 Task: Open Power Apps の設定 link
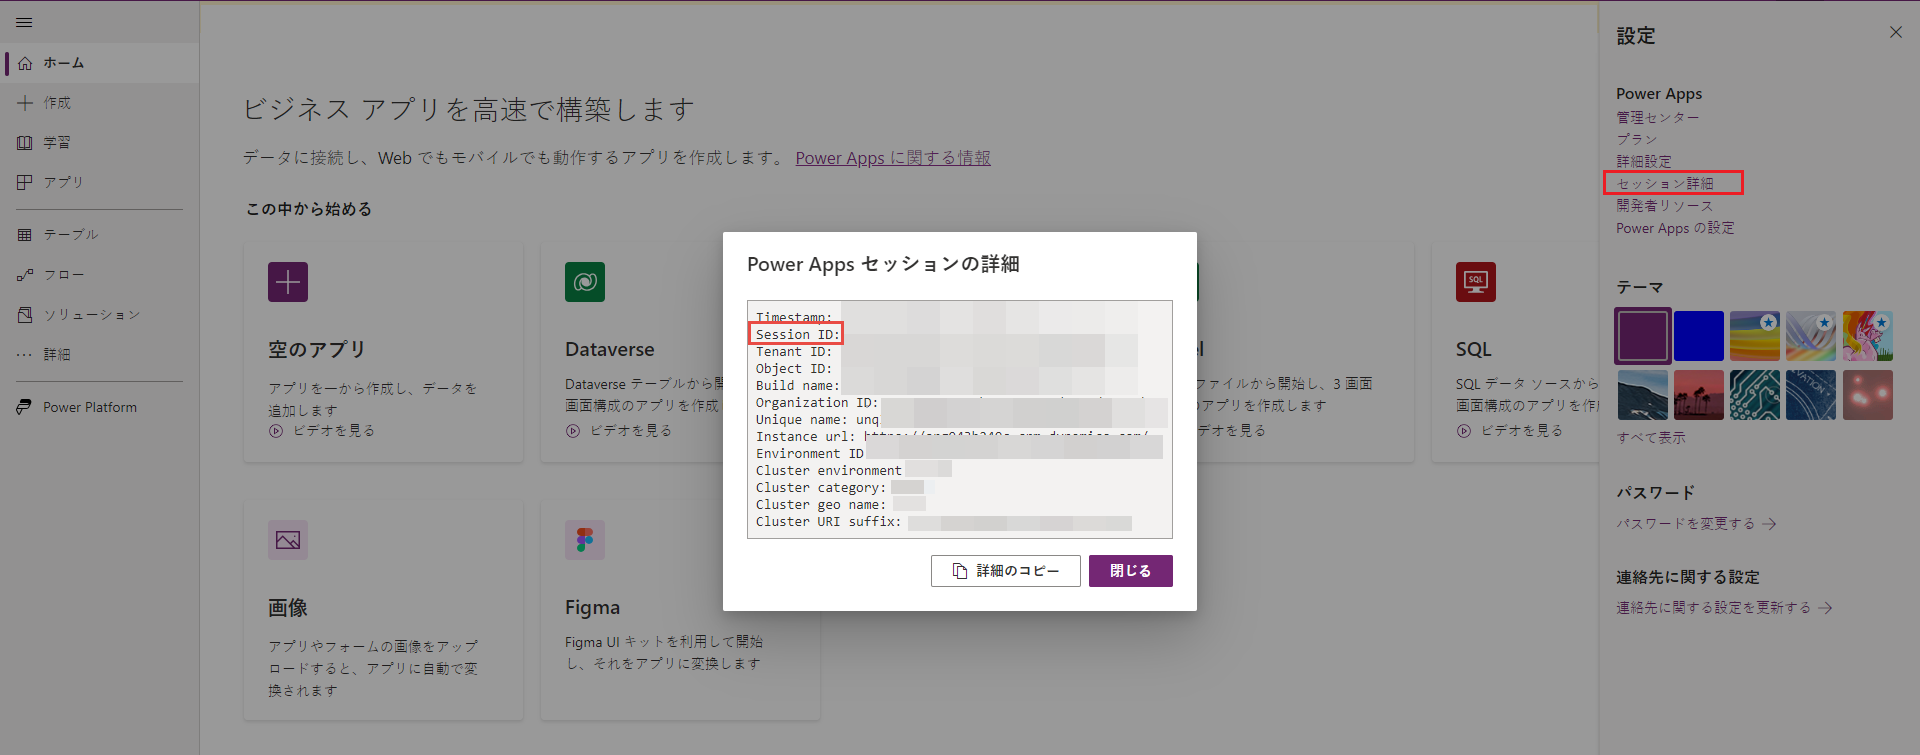1675,228
